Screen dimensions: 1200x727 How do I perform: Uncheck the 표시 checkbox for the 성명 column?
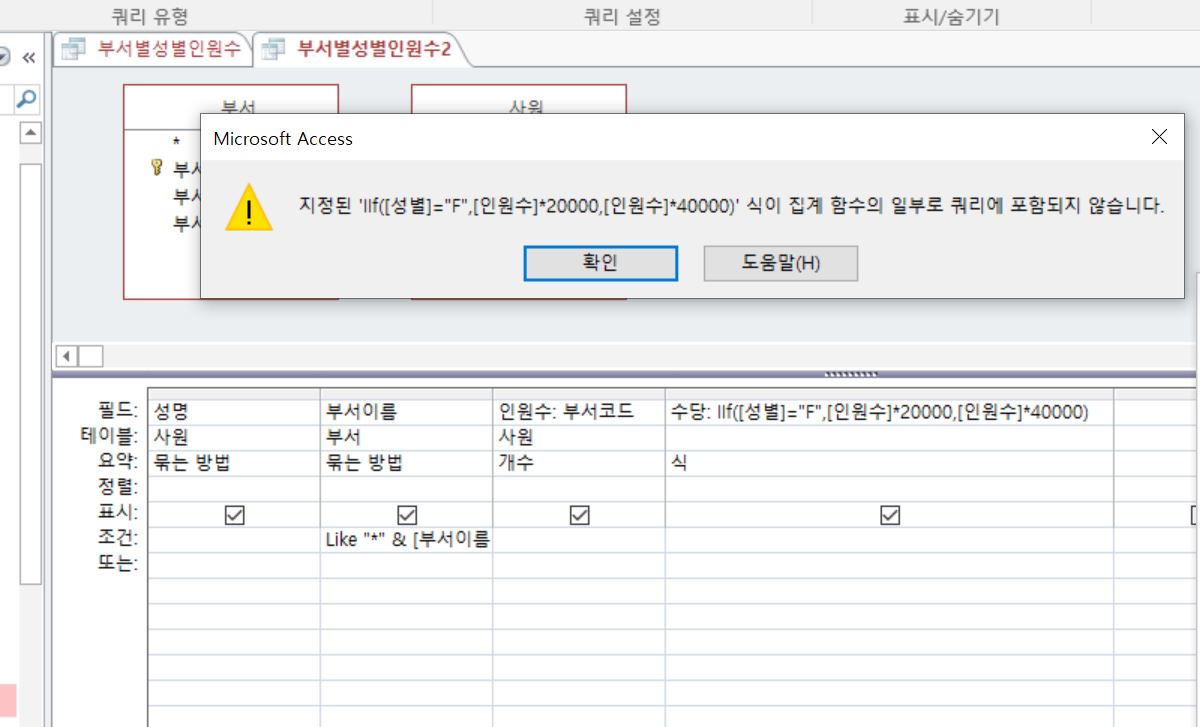(234, 515)
